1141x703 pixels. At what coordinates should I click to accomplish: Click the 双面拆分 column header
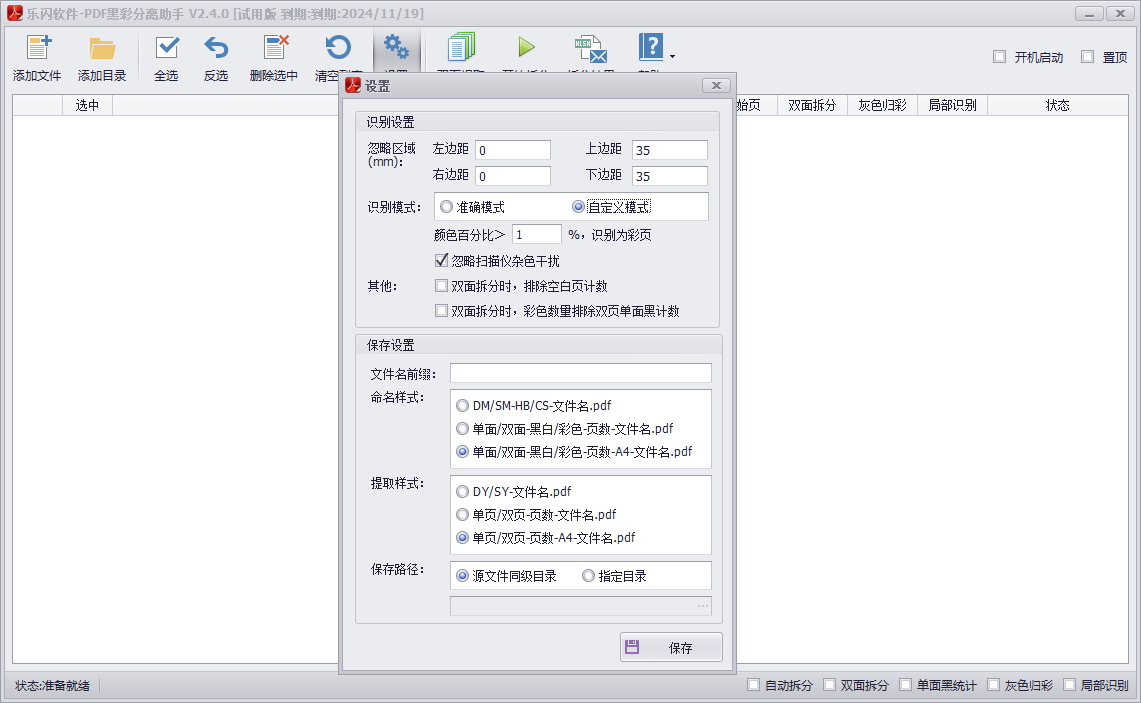(813, 106)
